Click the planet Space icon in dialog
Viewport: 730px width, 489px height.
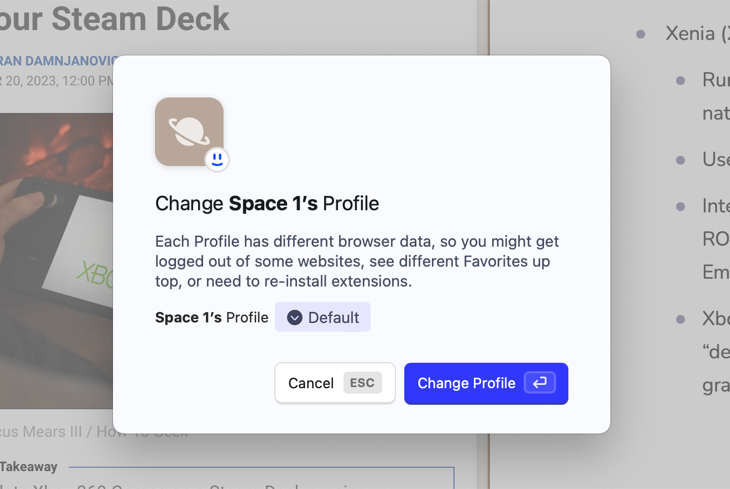[x=189, y=131]
